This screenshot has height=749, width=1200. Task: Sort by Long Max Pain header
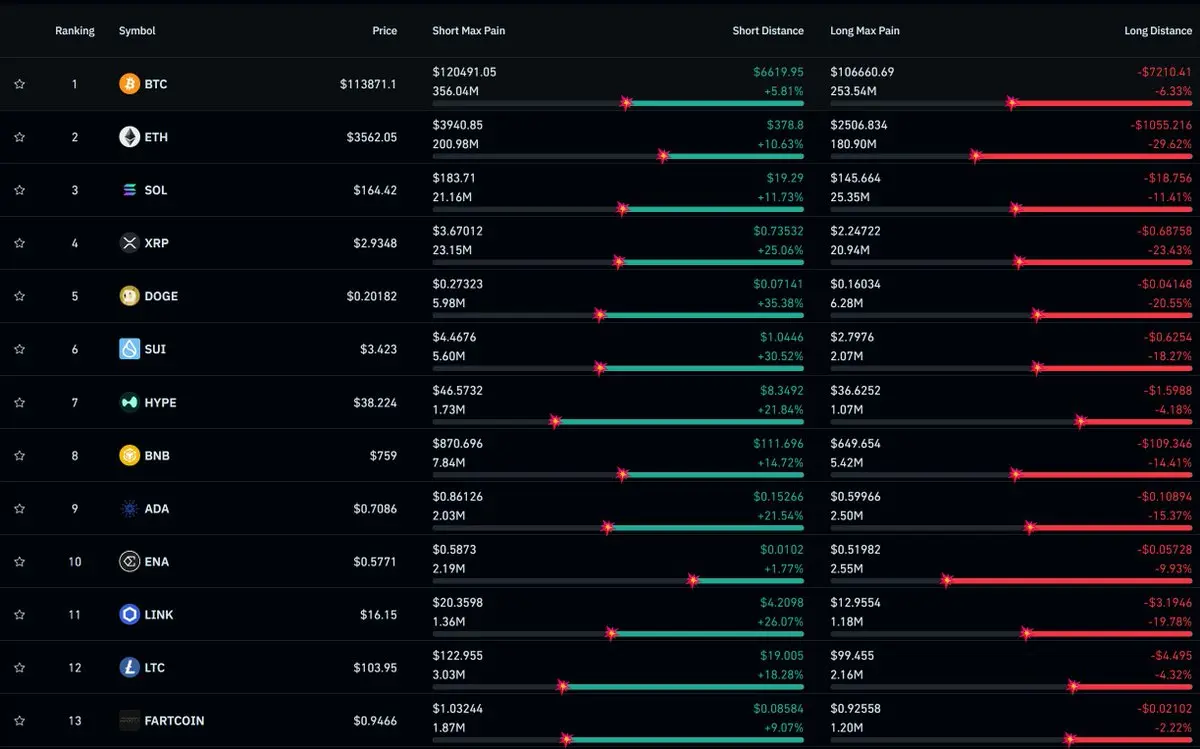point(865,31)
